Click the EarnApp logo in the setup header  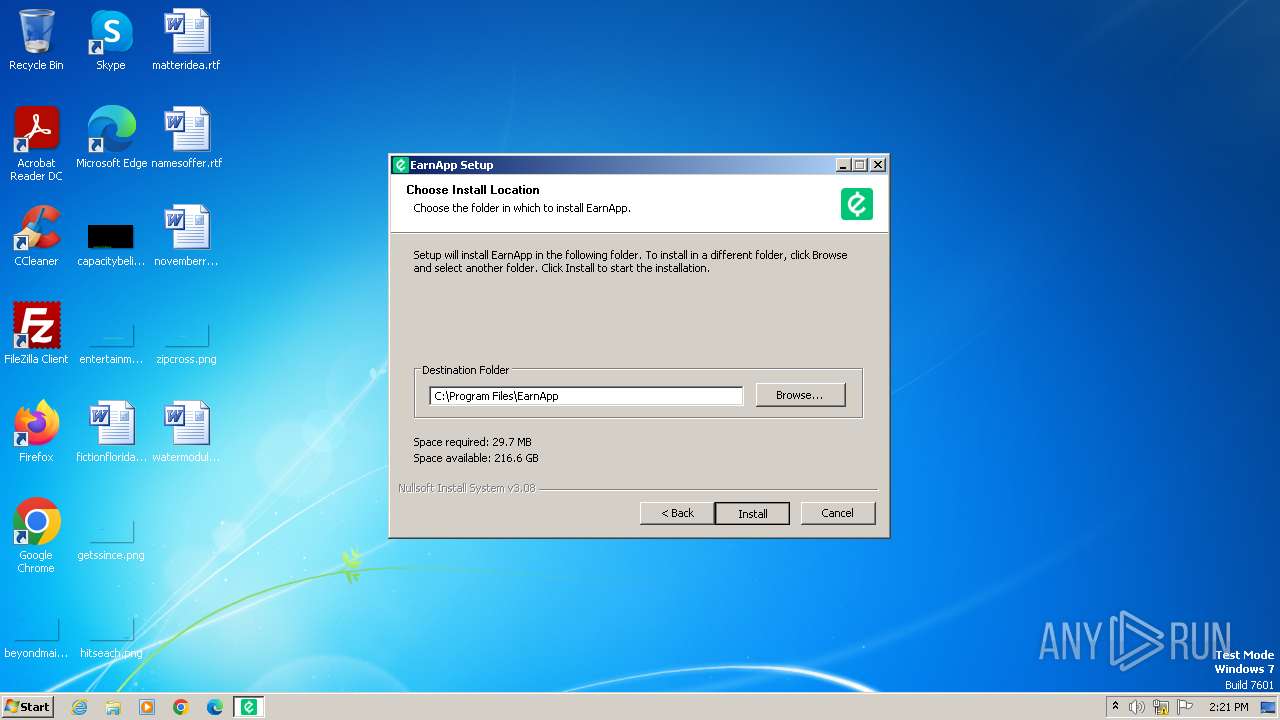click(x=857, y=204)
